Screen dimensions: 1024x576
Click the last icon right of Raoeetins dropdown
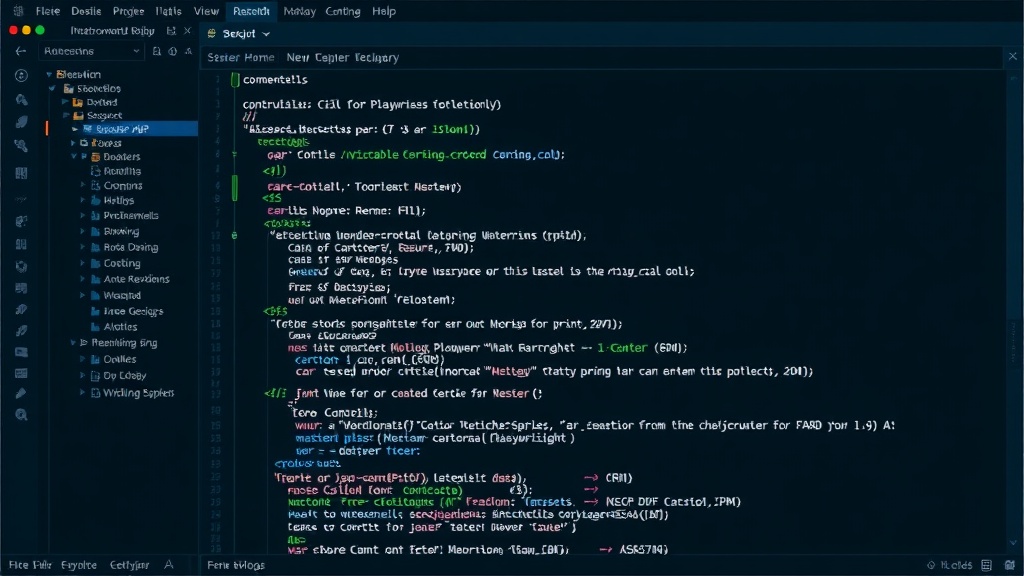(188, 51)
